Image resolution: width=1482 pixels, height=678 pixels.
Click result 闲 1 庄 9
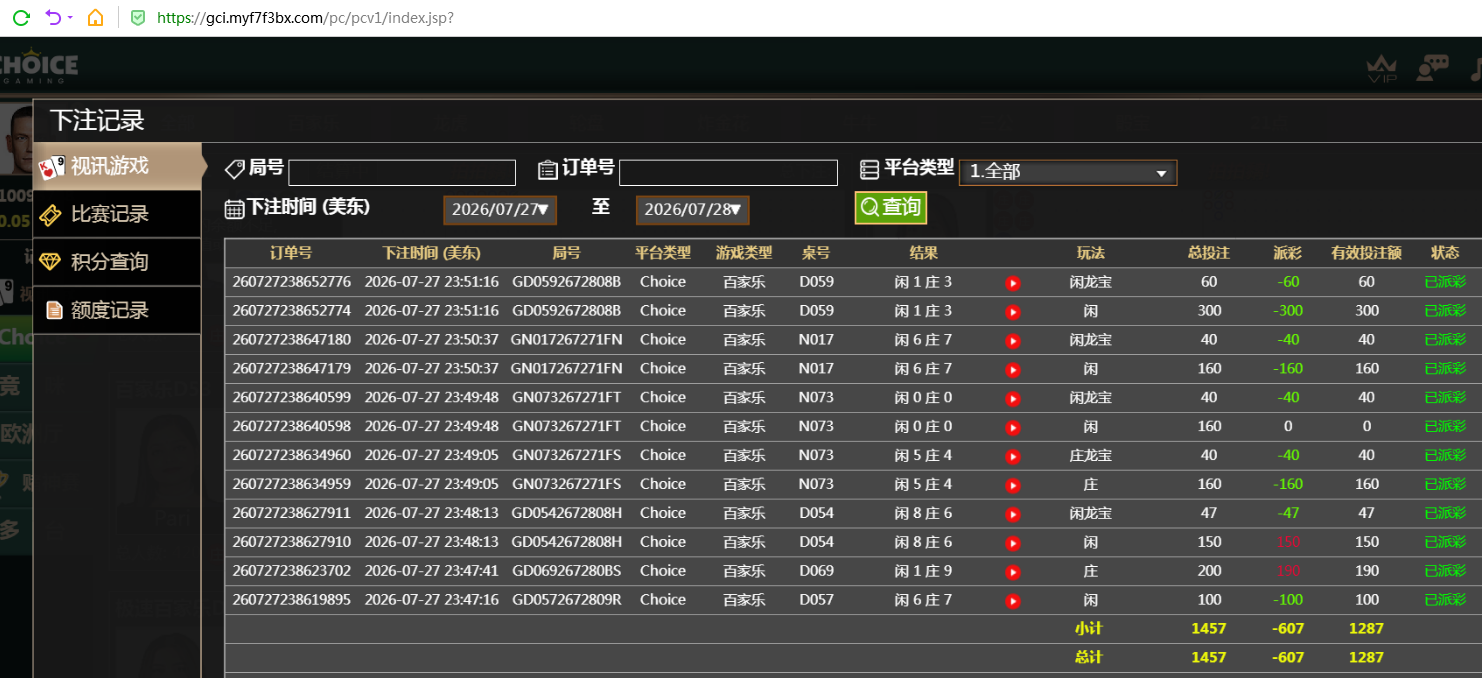click(x=923, y=571)
